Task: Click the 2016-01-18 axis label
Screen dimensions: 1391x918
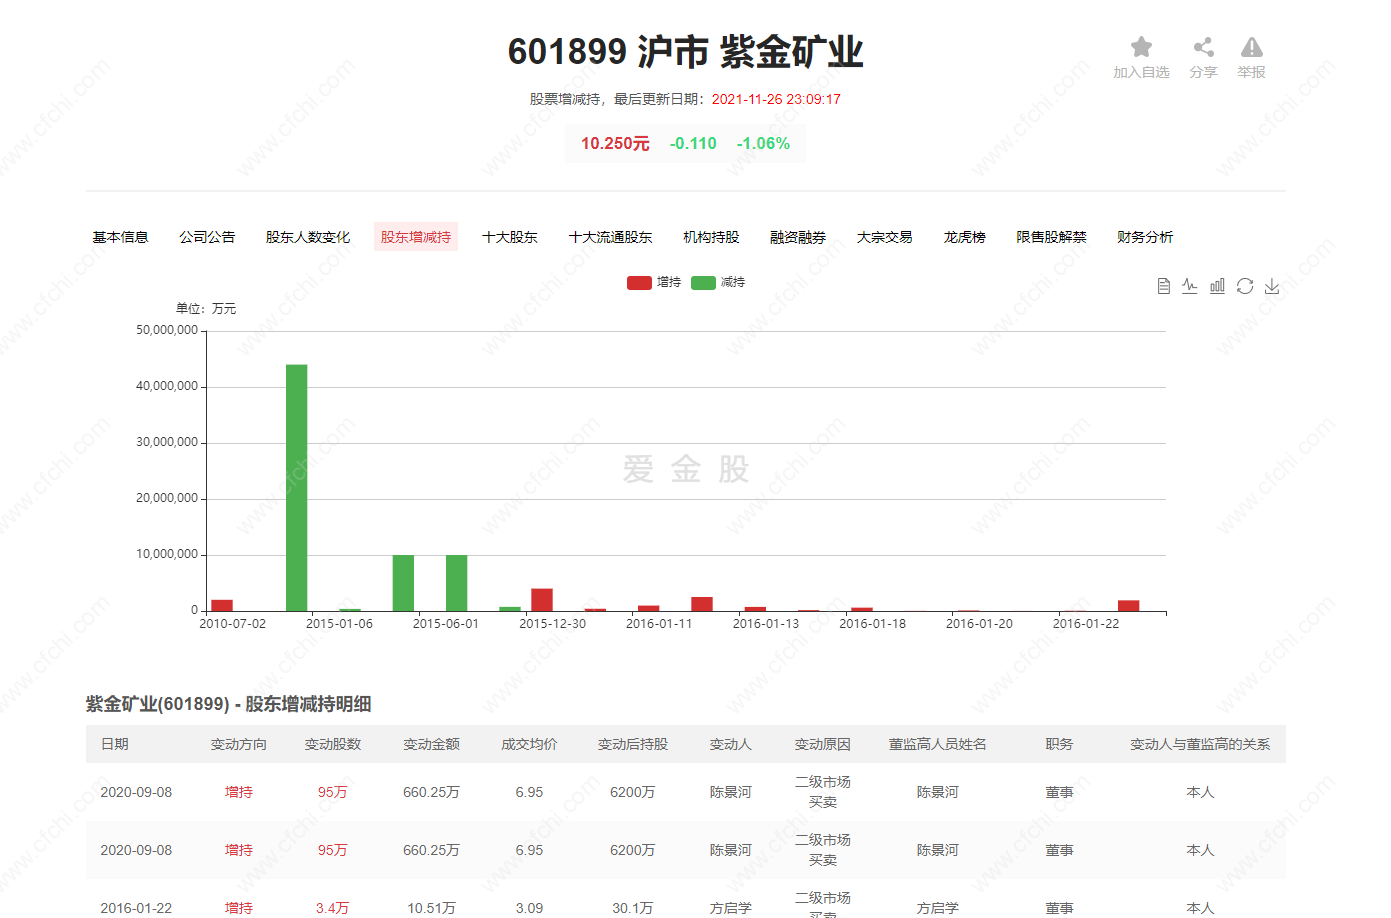Action: pyautogui.click(x=873, y=623)
